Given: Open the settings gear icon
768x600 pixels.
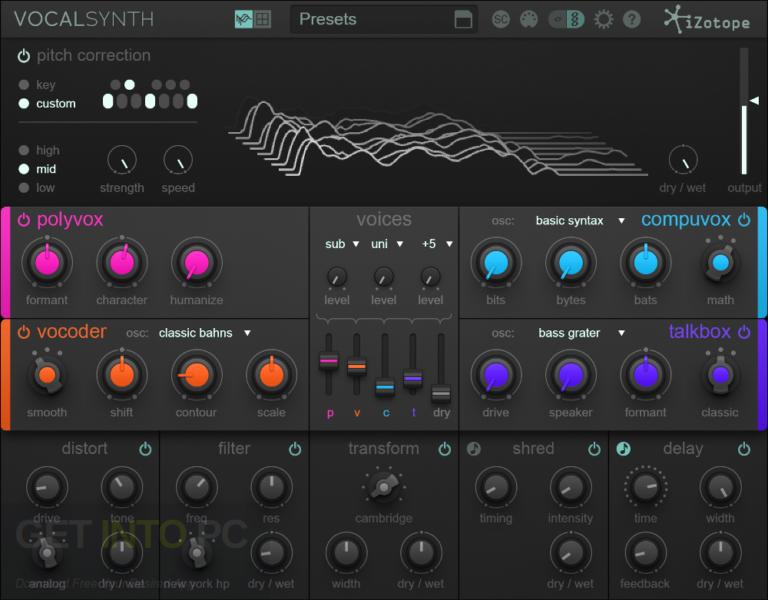Looking at the screenshot, I should coord(603,20).
